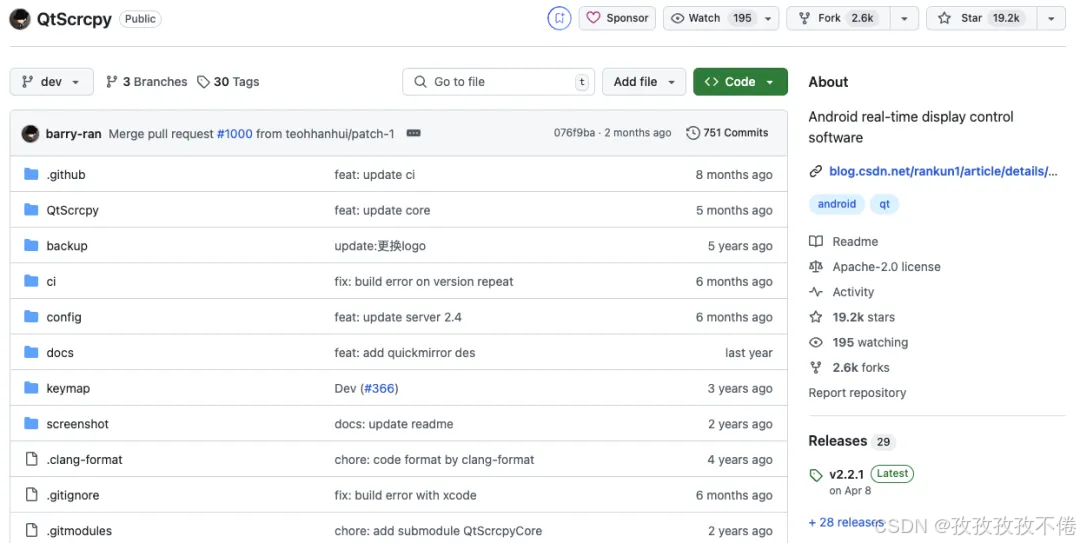This screenshot has height=543, width=1080.
Task: View the 30 Tags link
Action: [228, 82]
